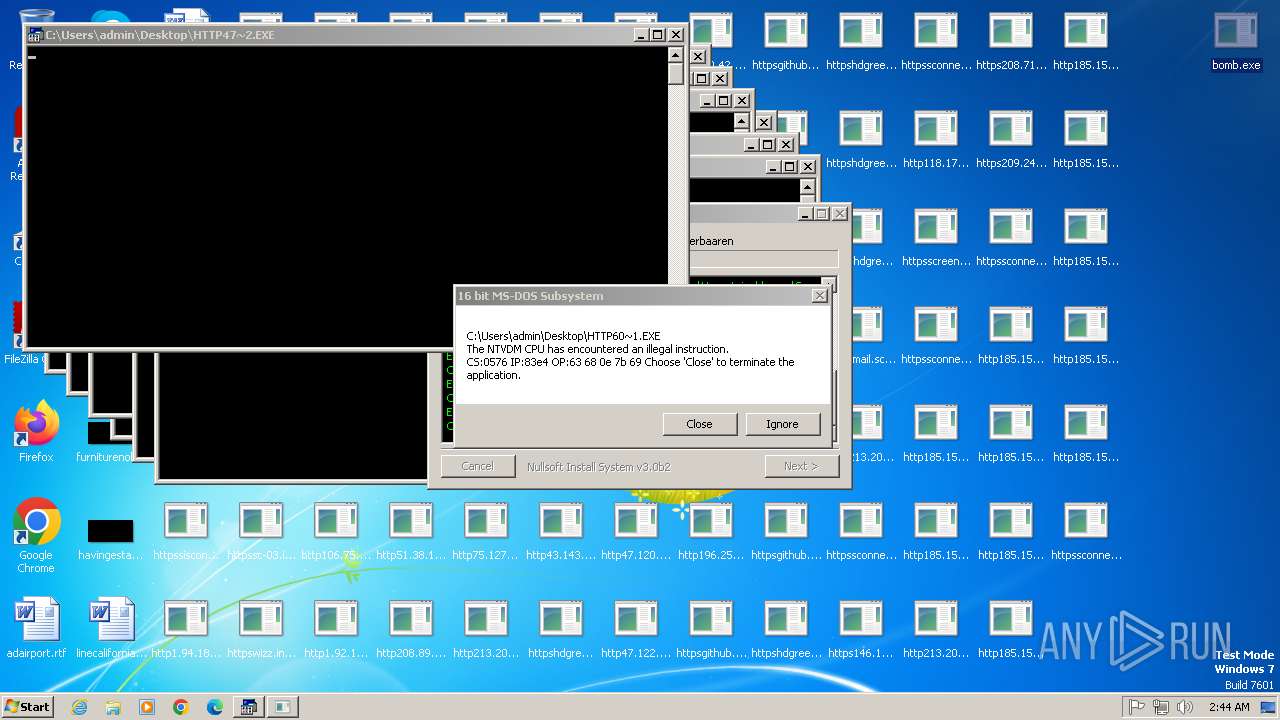Select the http1.92.1... desktop shortcut
This screenshot has width=1280, height=720.
point(336,630)
